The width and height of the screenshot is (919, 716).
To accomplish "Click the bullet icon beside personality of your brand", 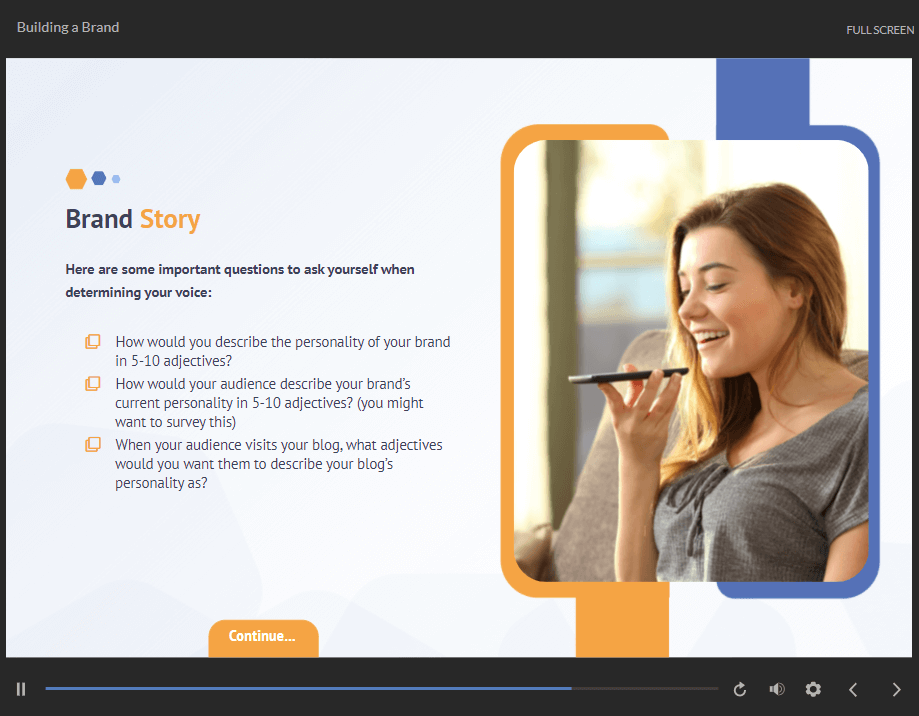I will [93, 341].
